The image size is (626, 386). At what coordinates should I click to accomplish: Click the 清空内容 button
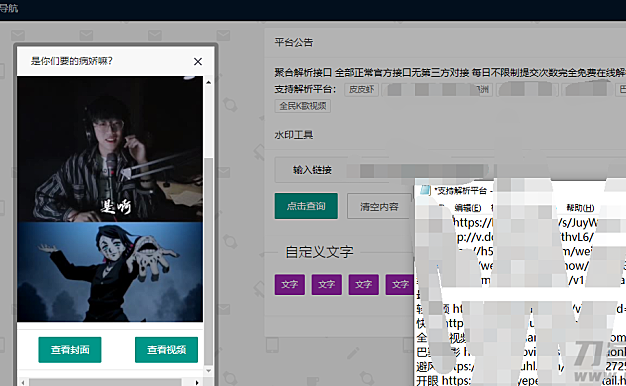pyautogui.click(x=379, y=206)
